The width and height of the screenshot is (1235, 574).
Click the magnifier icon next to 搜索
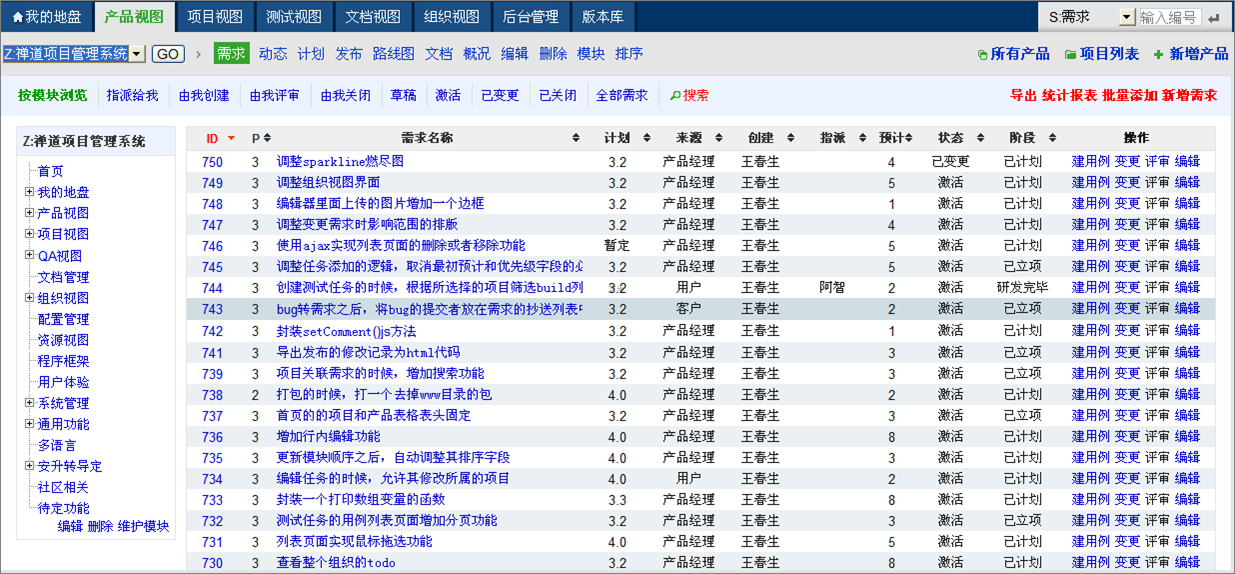click(x=675, y=96)
